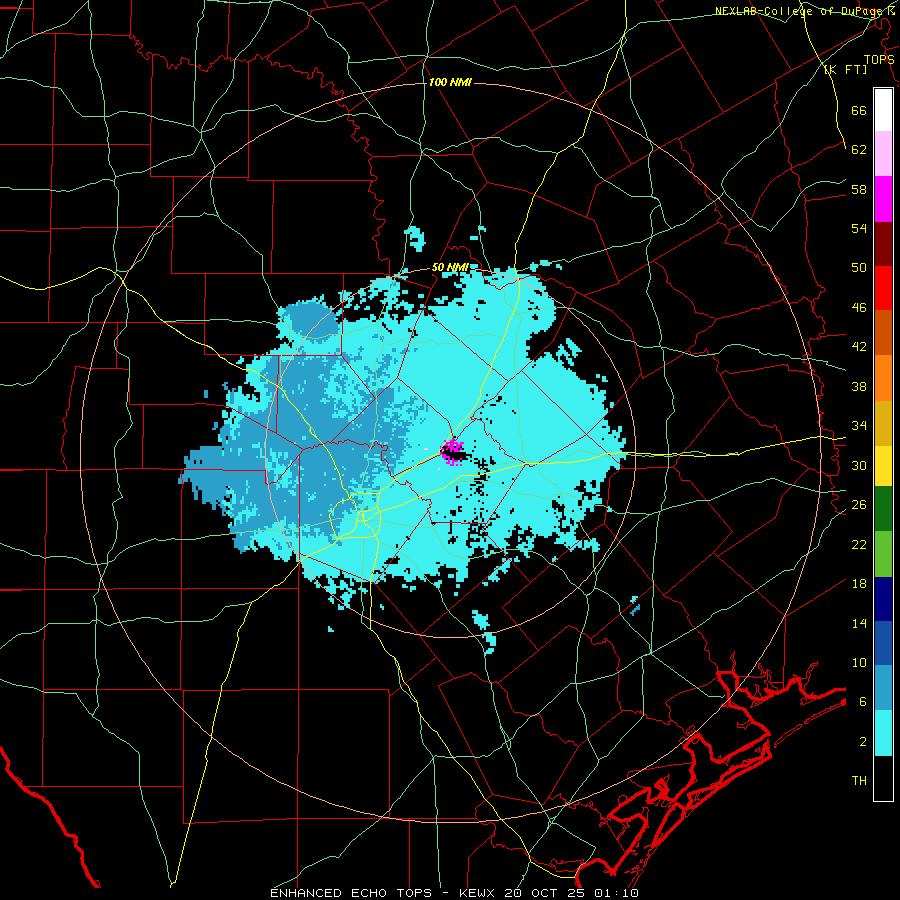Click the '2' legend value
Viewport: 900px width, 900px height.
pos(862,742)
